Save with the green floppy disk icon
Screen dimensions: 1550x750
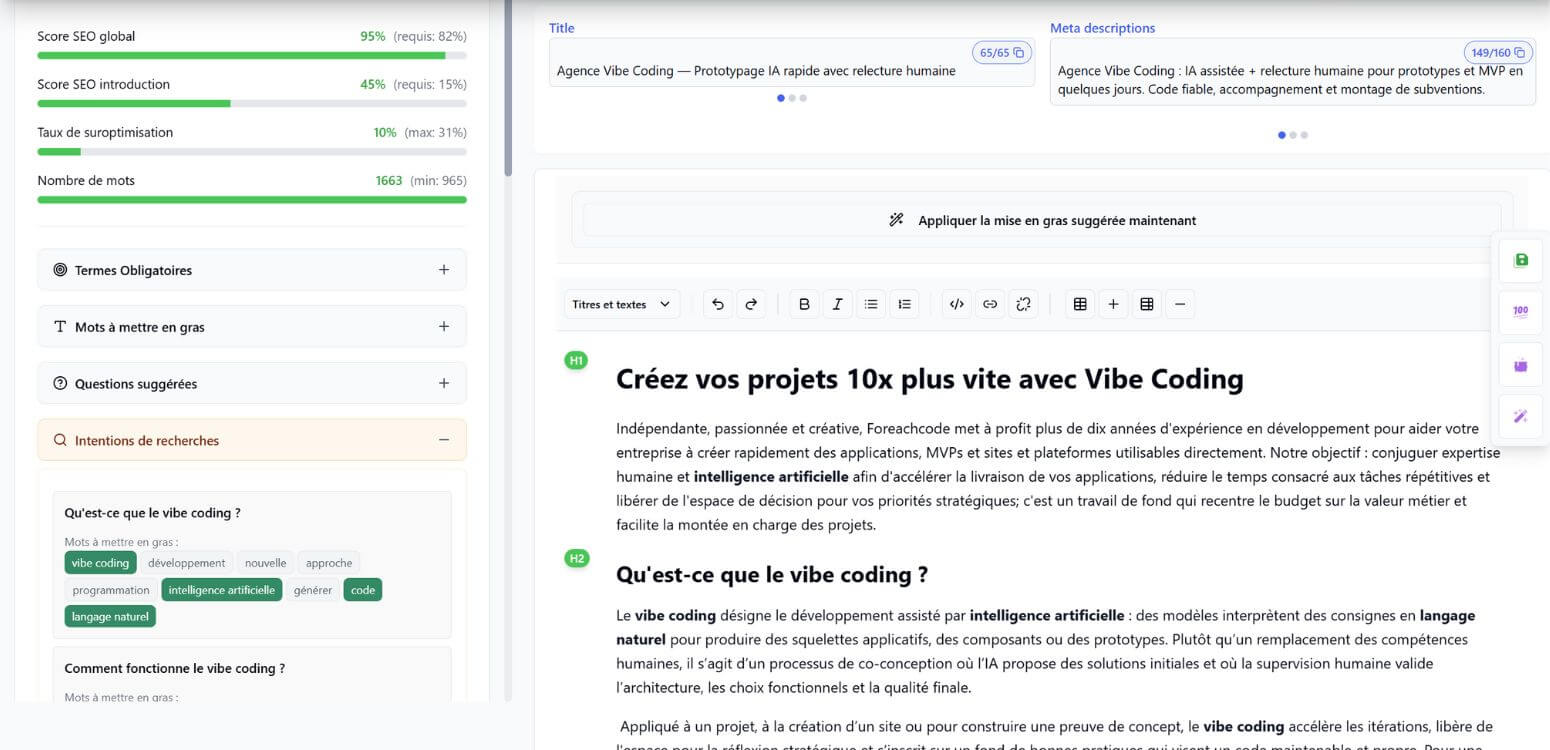(1521, 260)
